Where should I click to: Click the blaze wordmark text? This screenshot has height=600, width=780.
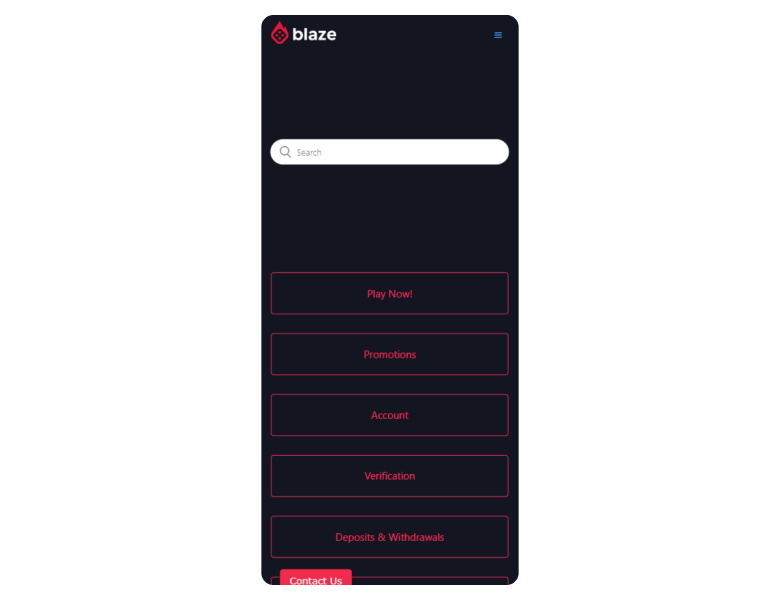point(314,34)
